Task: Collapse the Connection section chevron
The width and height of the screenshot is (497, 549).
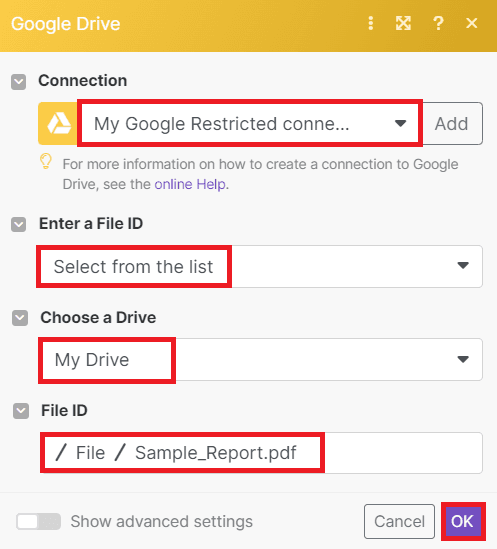Action: tap(19, 82)
